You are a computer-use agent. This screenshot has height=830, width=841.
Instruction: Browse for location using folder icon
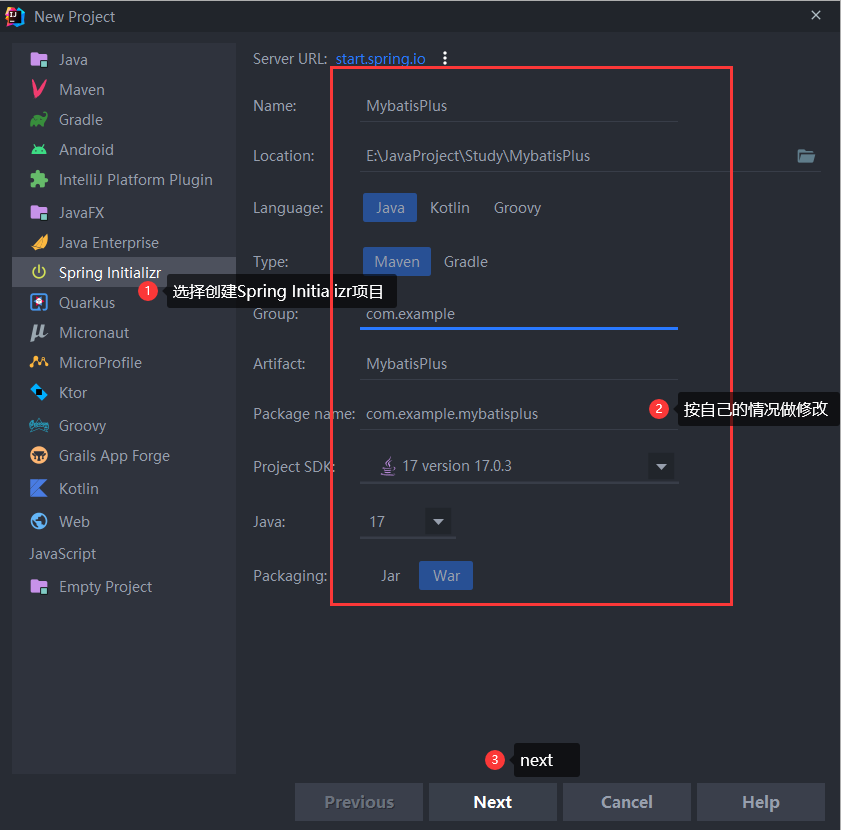[806, 156]
